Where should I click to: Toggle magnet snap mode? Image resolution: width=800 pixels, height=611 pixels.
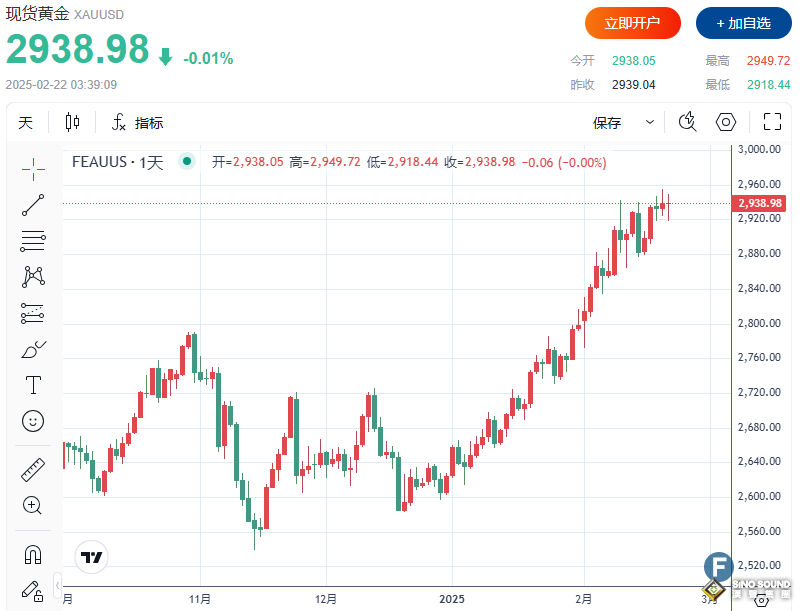(33, 553)
